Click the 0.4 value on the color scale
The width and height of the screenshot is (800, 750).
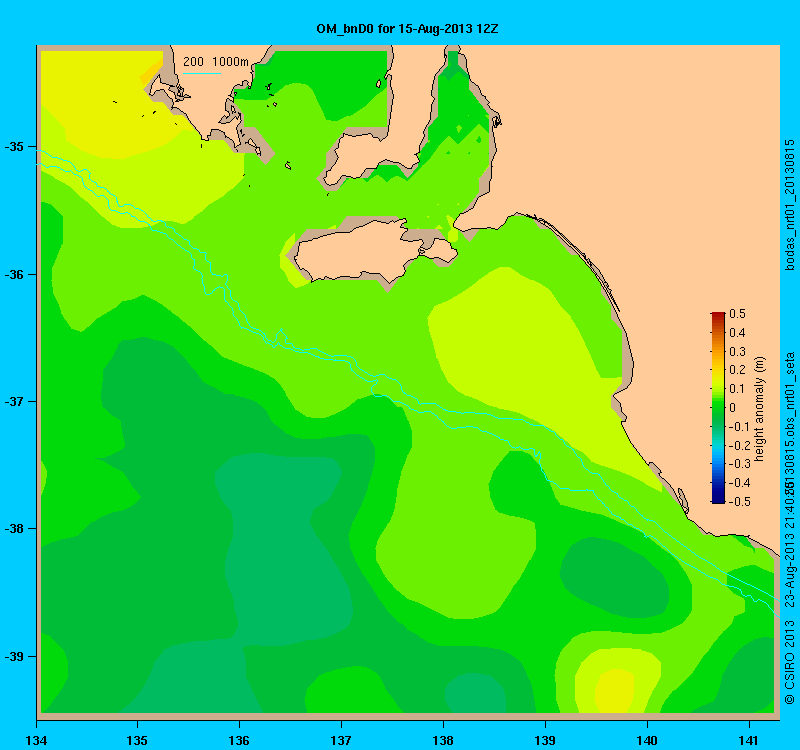(x=737, y=333)
